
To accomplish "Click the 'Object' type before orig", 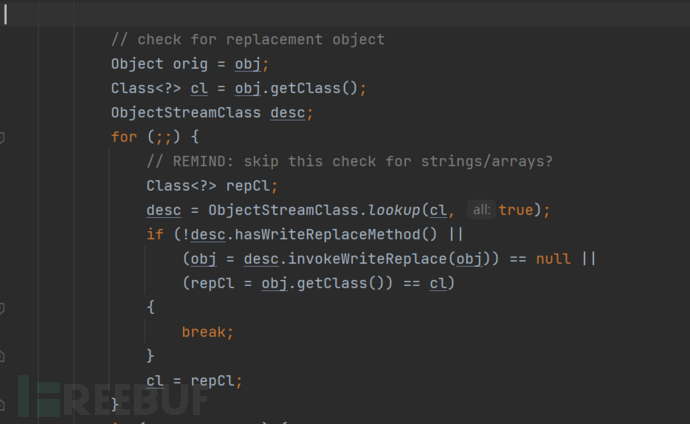I will (137, 64).
